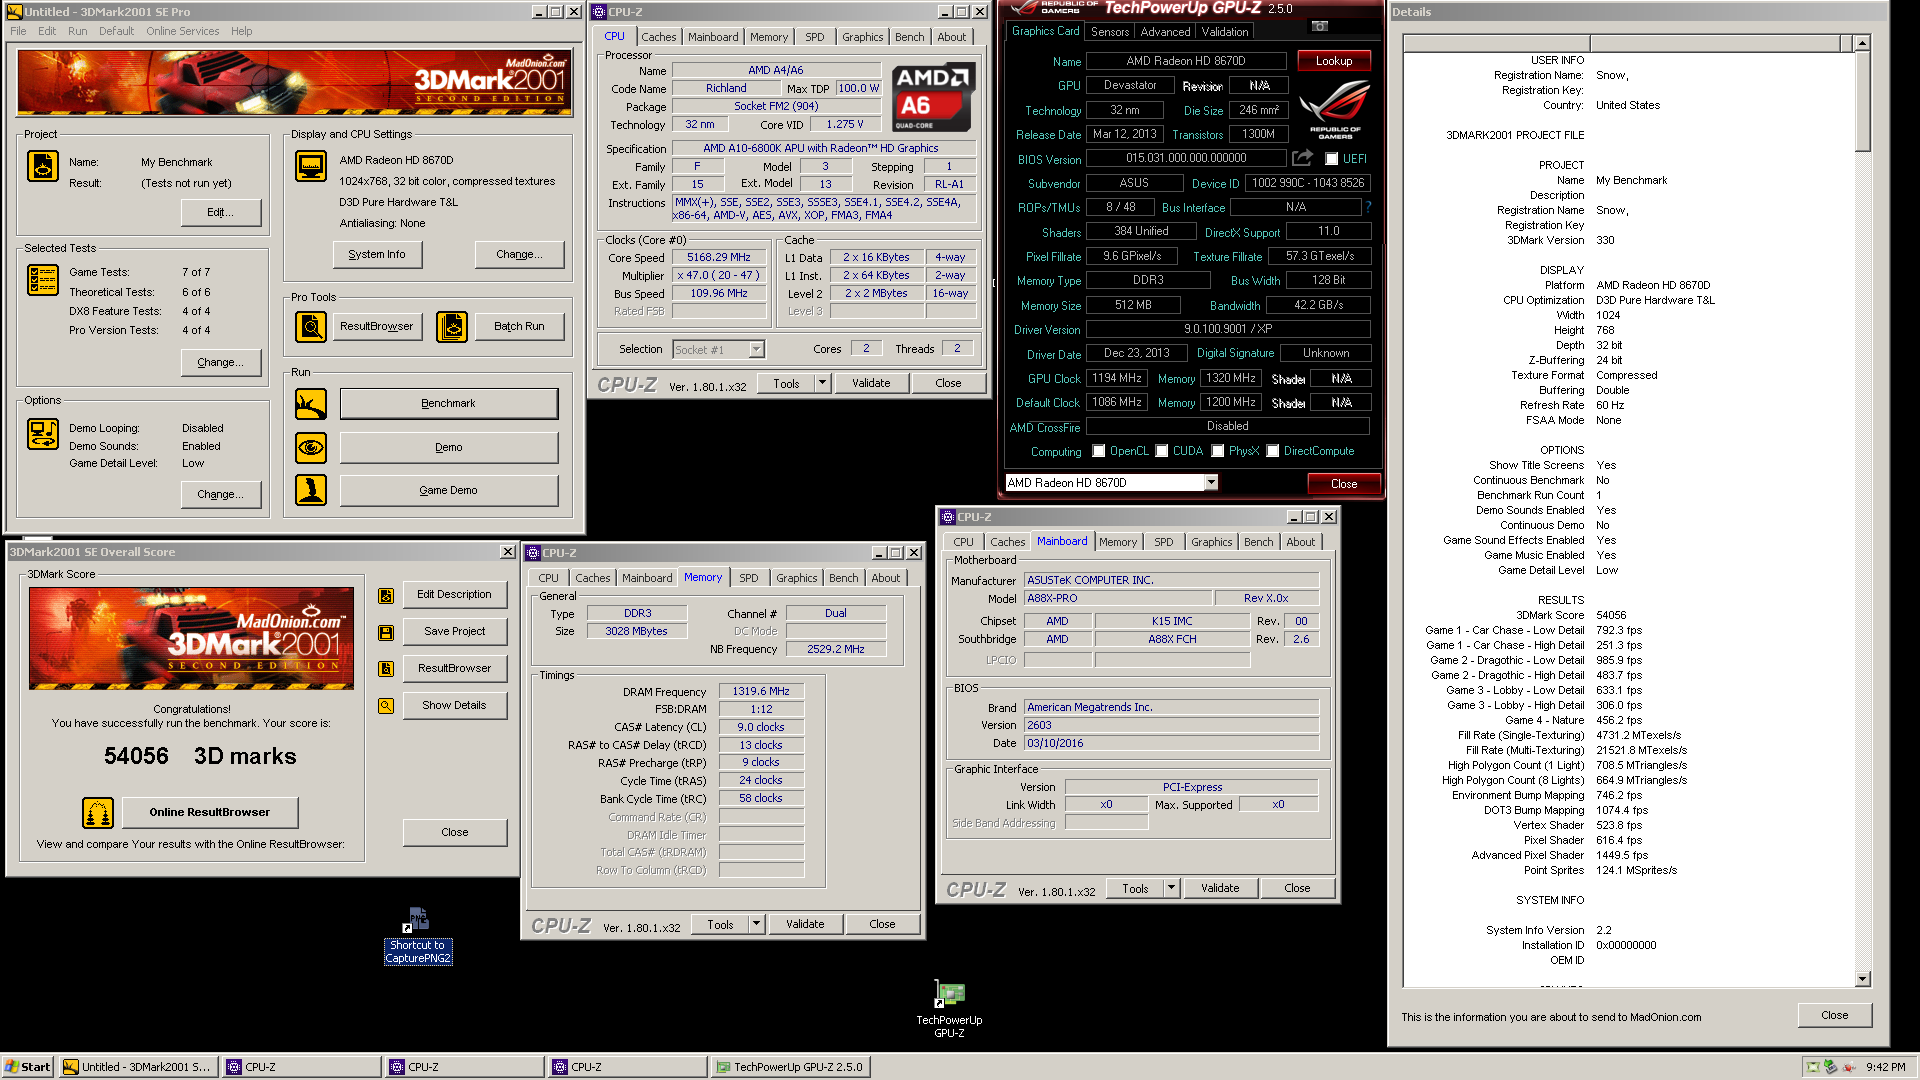Viewport: 1920px width, 1080px height.
Task: Click the ROG logo in GPU-Z
Action: (1335, 110)
